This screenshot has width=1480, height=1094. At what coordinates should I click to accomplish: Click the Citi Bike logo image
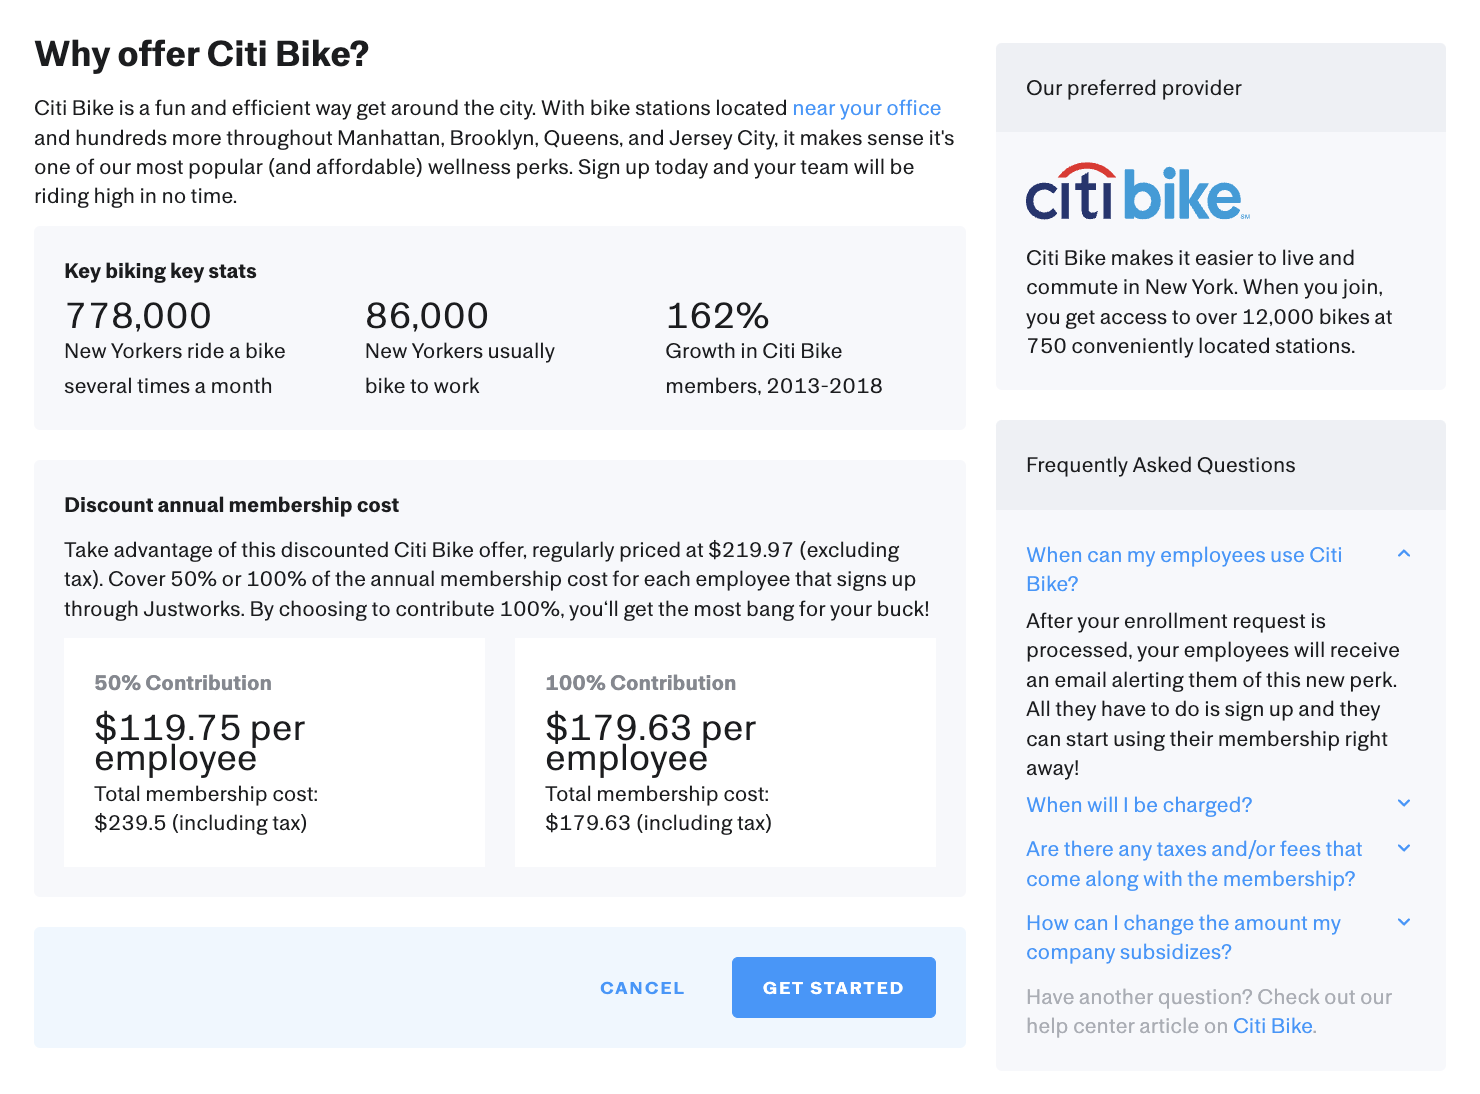[1137, 192]
